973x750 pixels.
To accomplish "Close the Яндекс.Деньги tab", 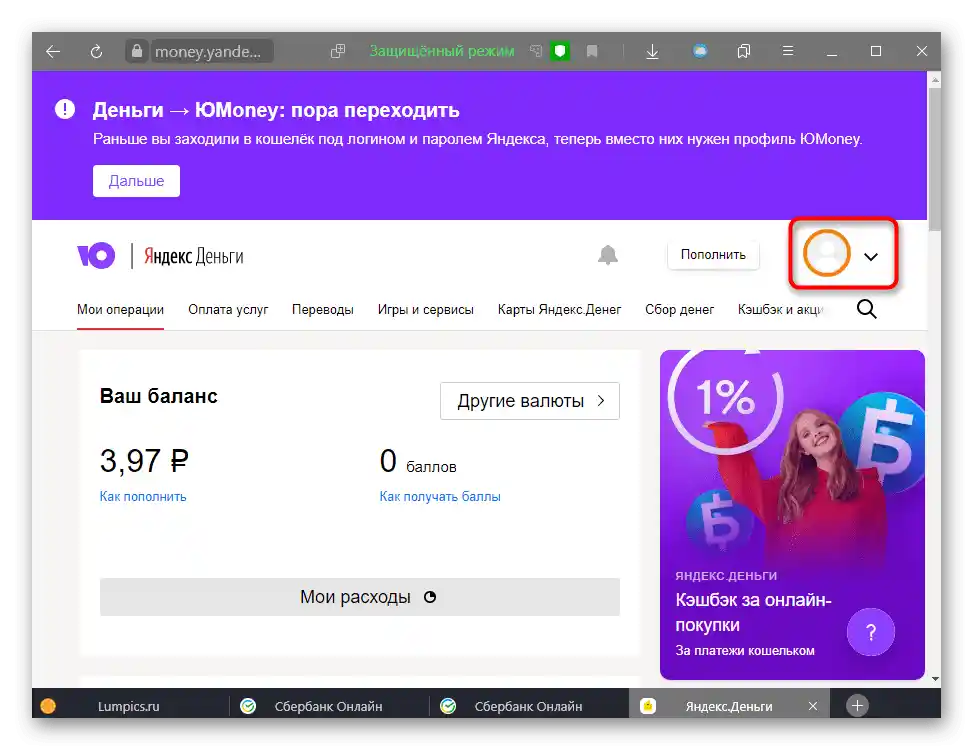I will click(x=813, y=706).
